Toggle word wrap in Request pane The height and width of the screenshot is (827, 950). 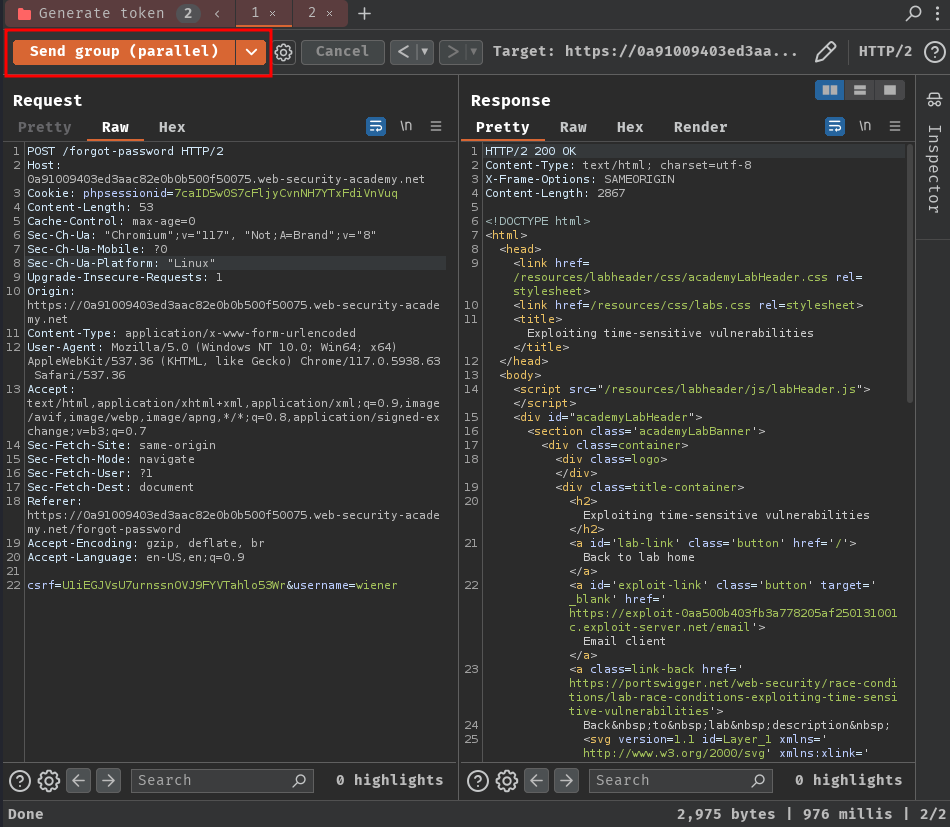click(x=376, y=126)
